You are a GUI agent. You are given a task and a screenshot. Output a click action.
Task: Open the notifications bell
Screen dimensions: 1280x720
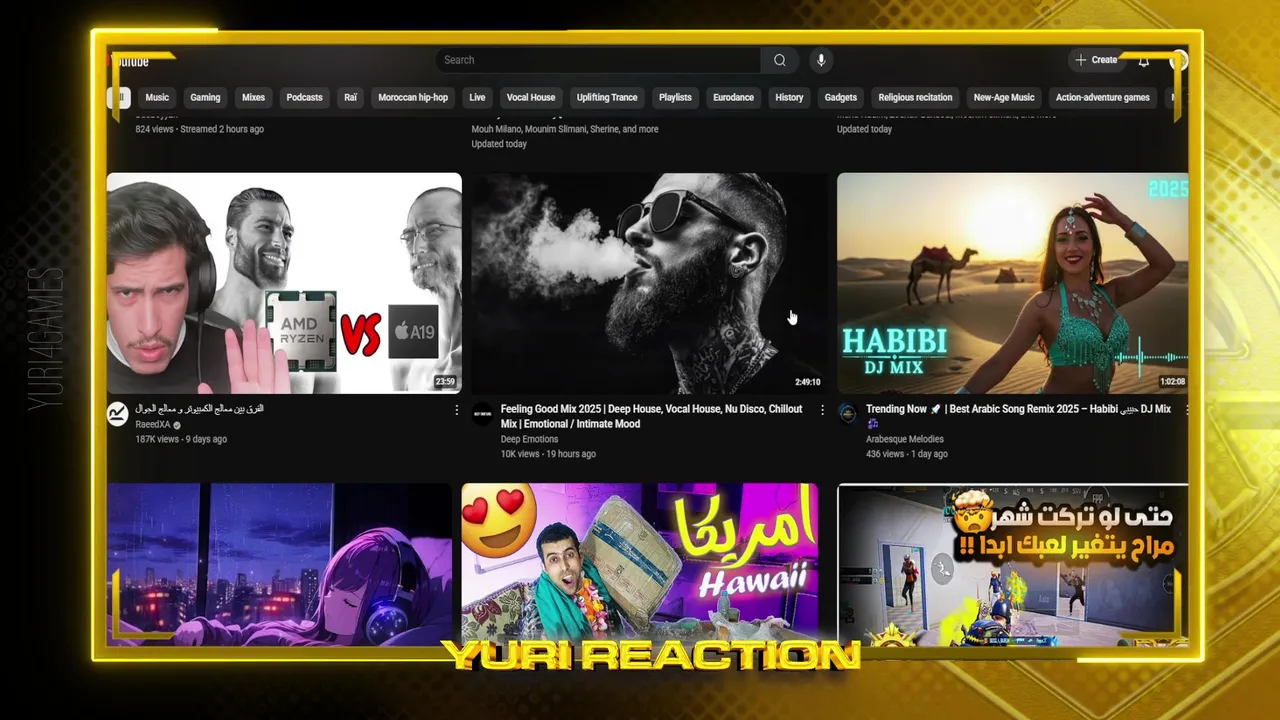(1144, 60)
